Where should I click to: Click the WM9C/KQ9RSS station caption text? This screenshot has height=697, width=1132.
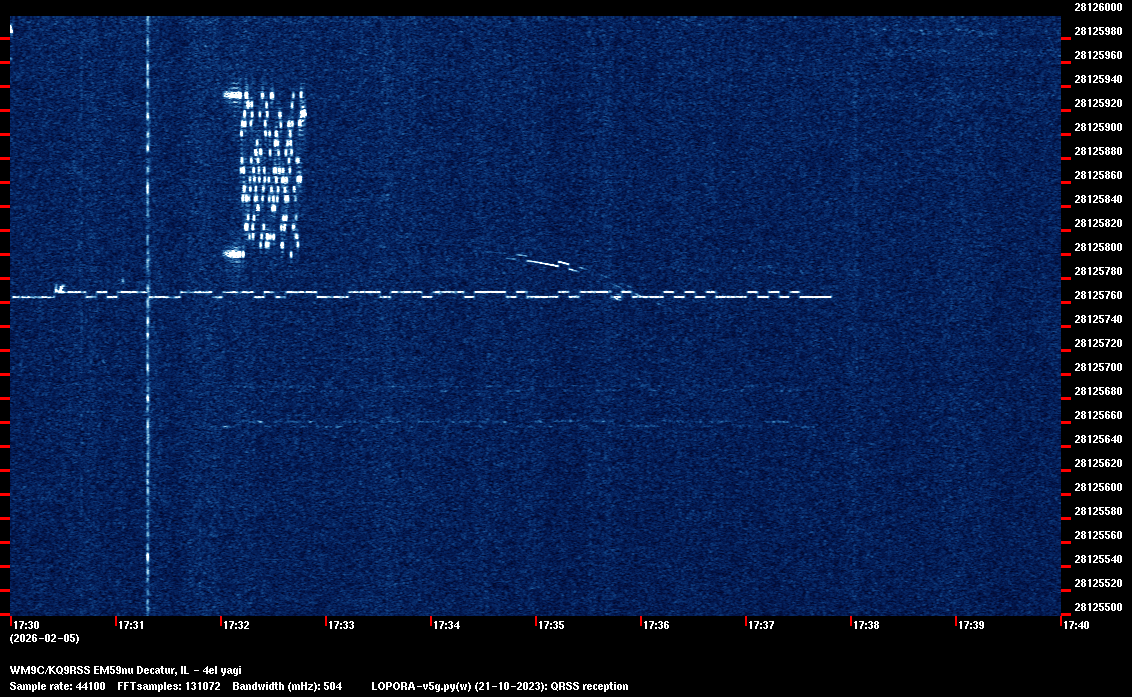point(125,670)
